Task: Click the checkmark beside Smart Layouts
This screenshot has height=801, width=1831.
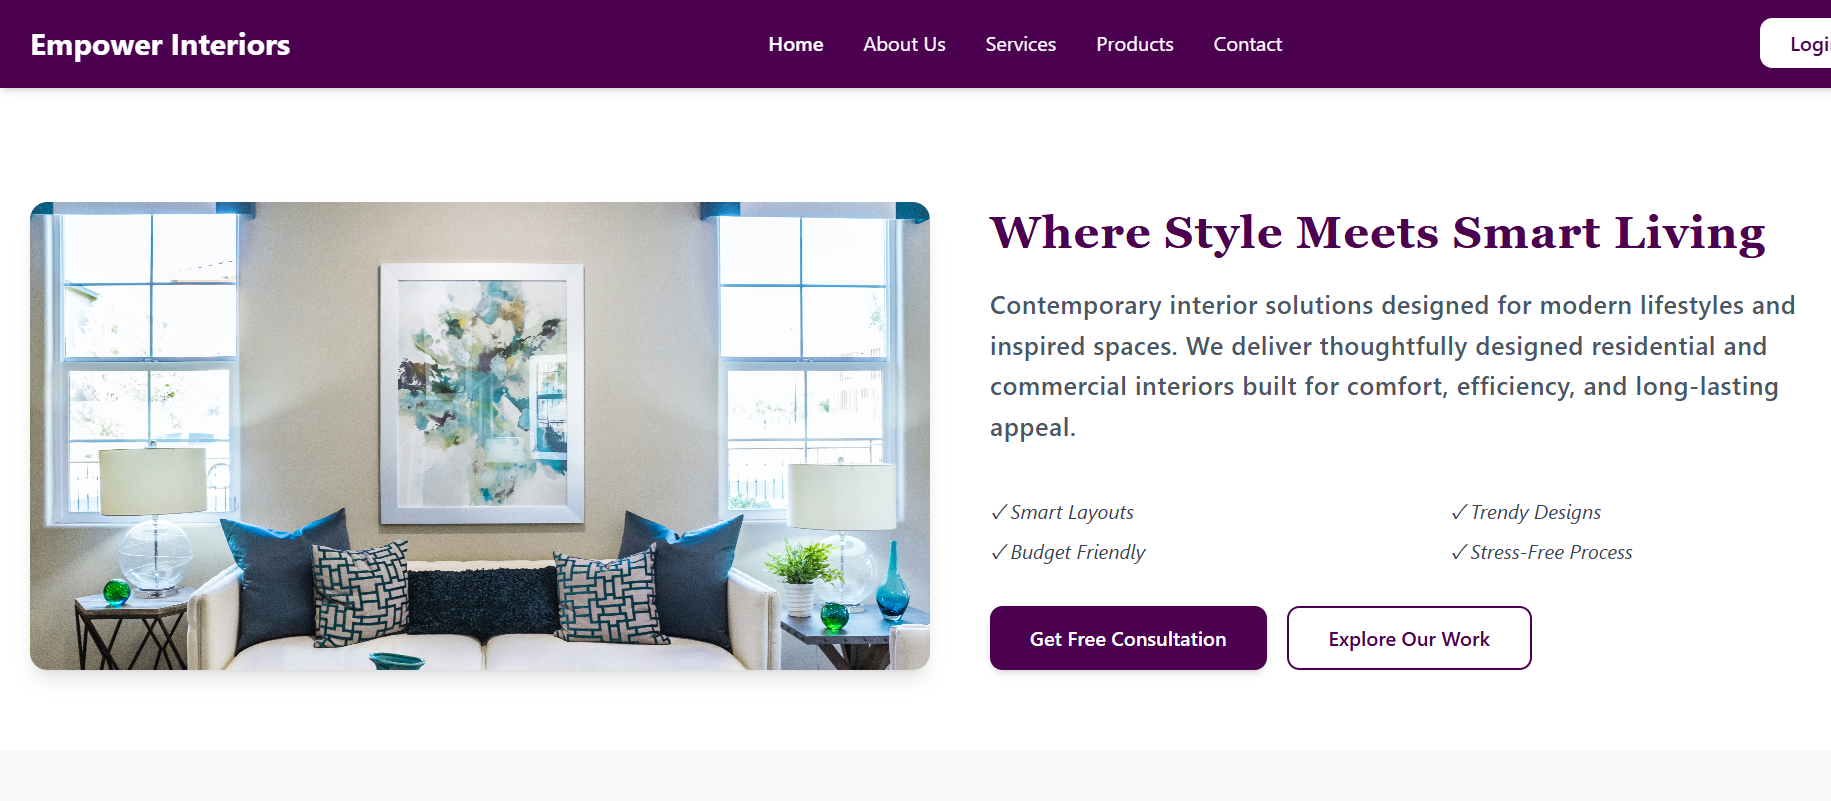Action: (x=999, y=512)
